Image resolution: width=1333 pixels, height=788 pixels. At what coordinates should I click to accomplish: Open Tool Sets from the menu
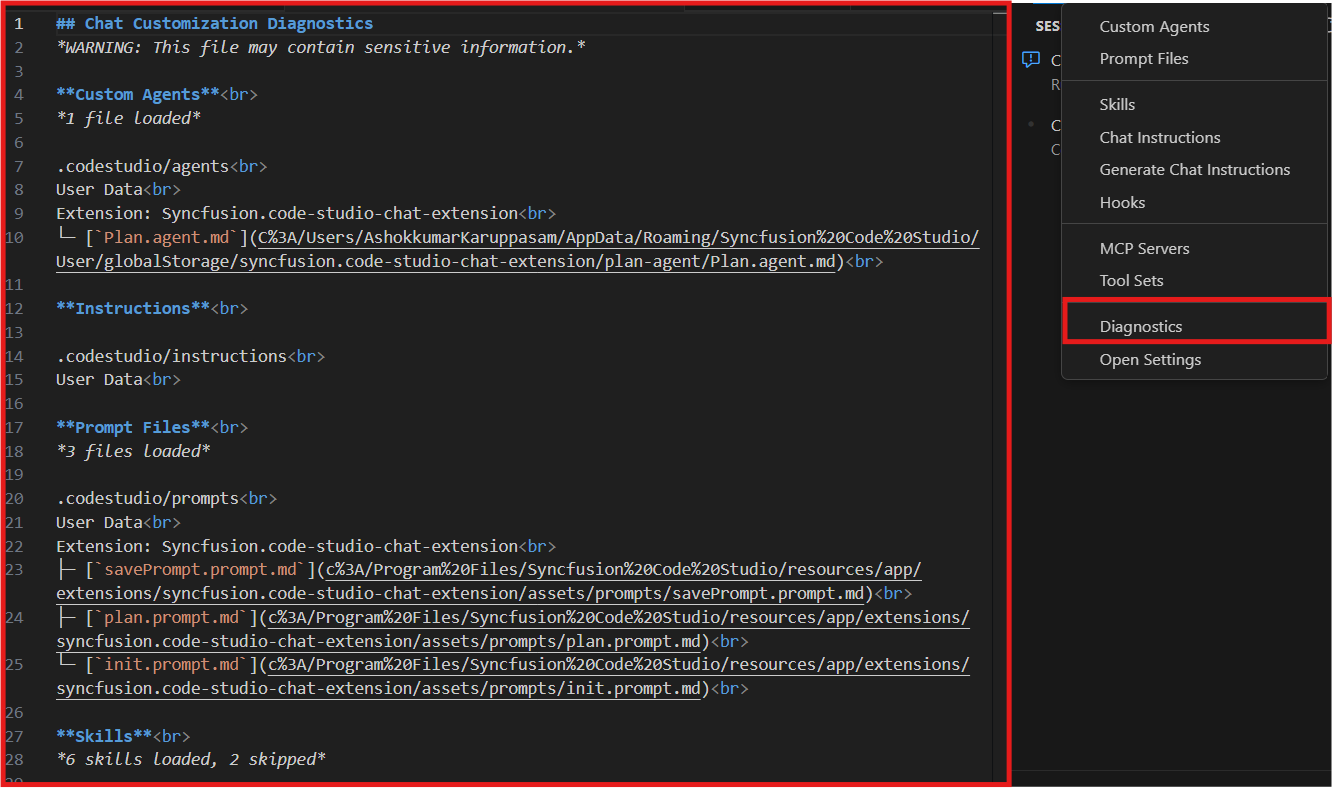1131,281
